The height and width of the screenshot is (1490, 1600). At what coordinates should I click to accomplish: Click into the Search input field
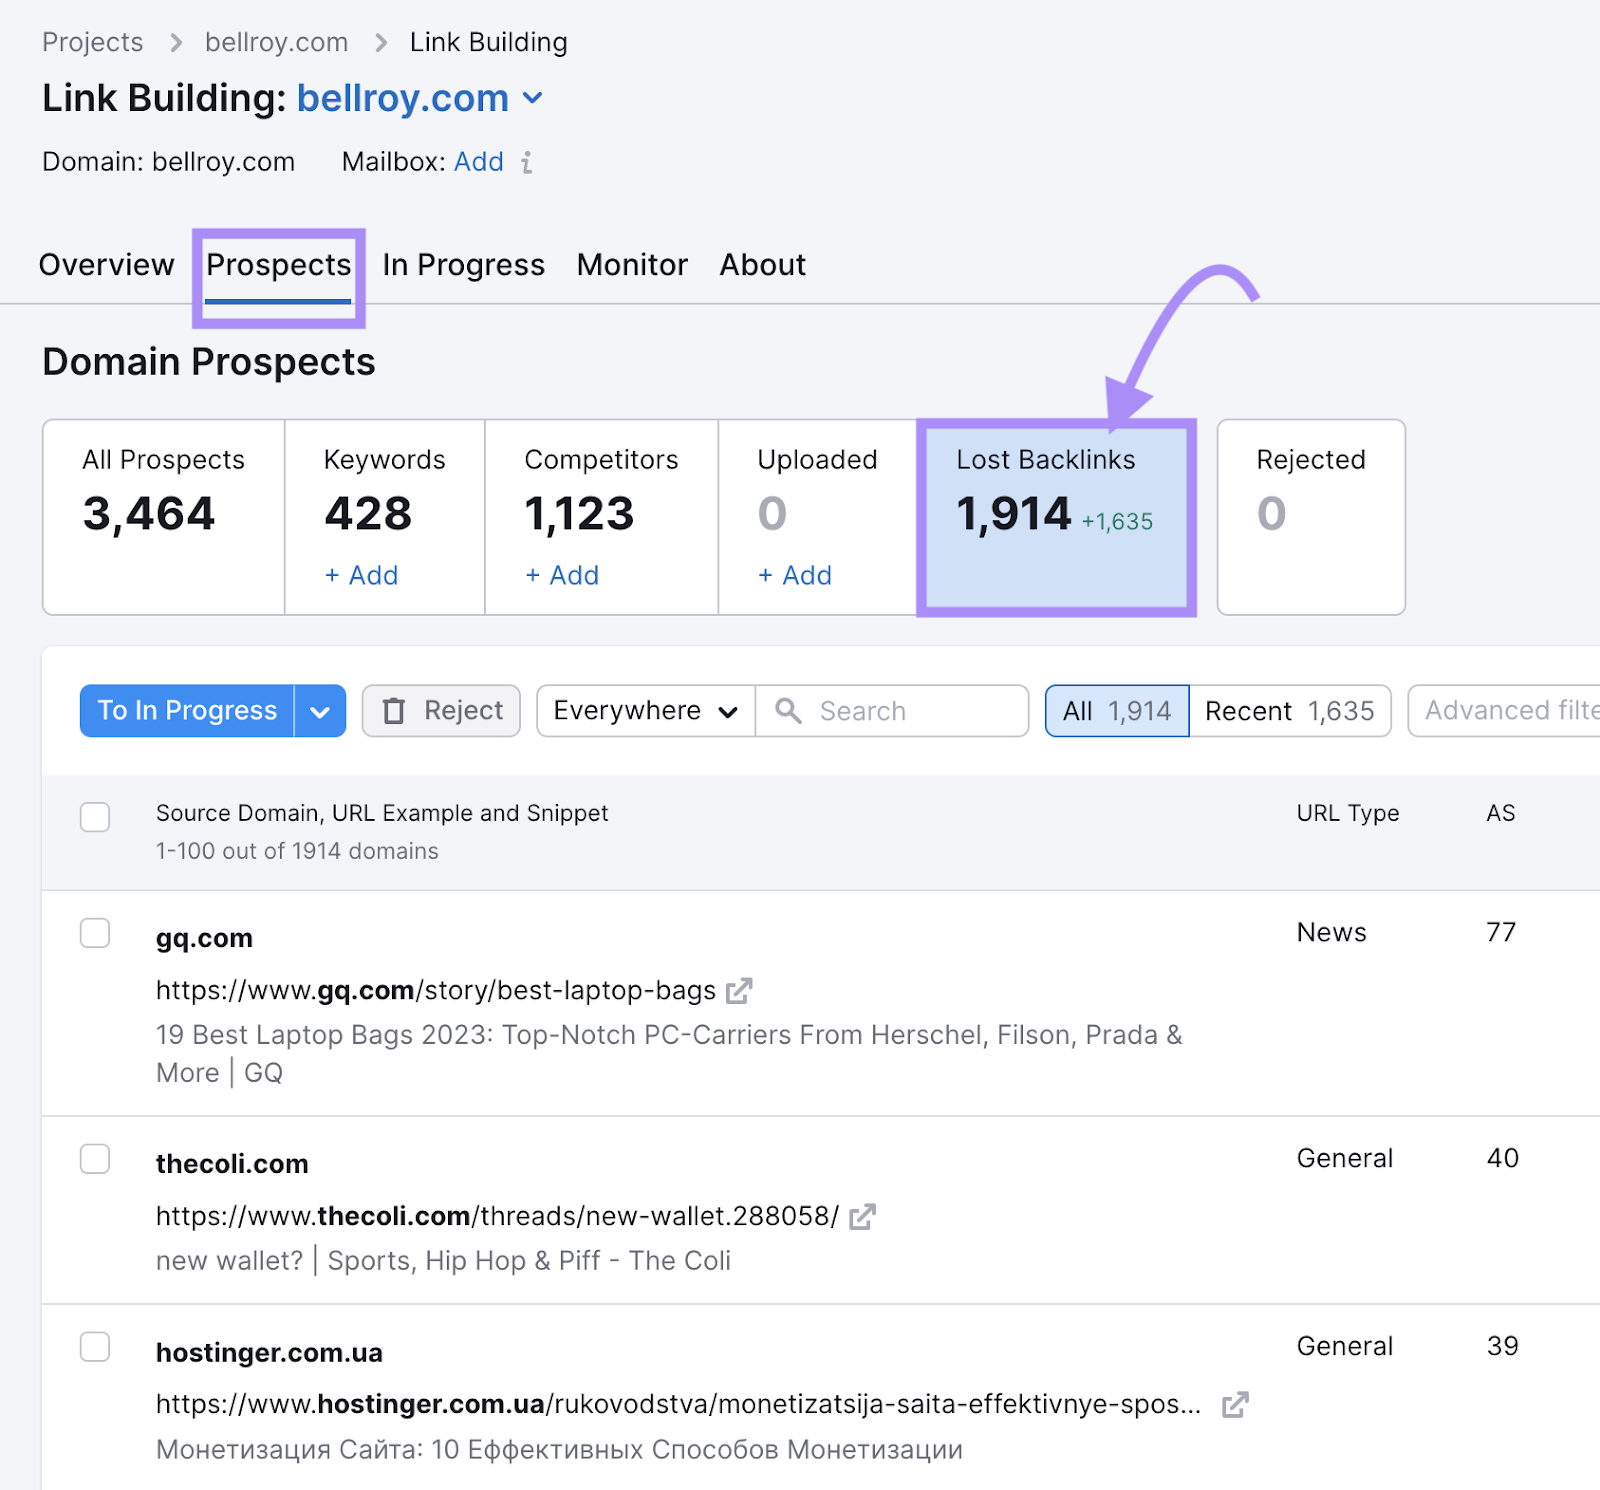(892, 711)
